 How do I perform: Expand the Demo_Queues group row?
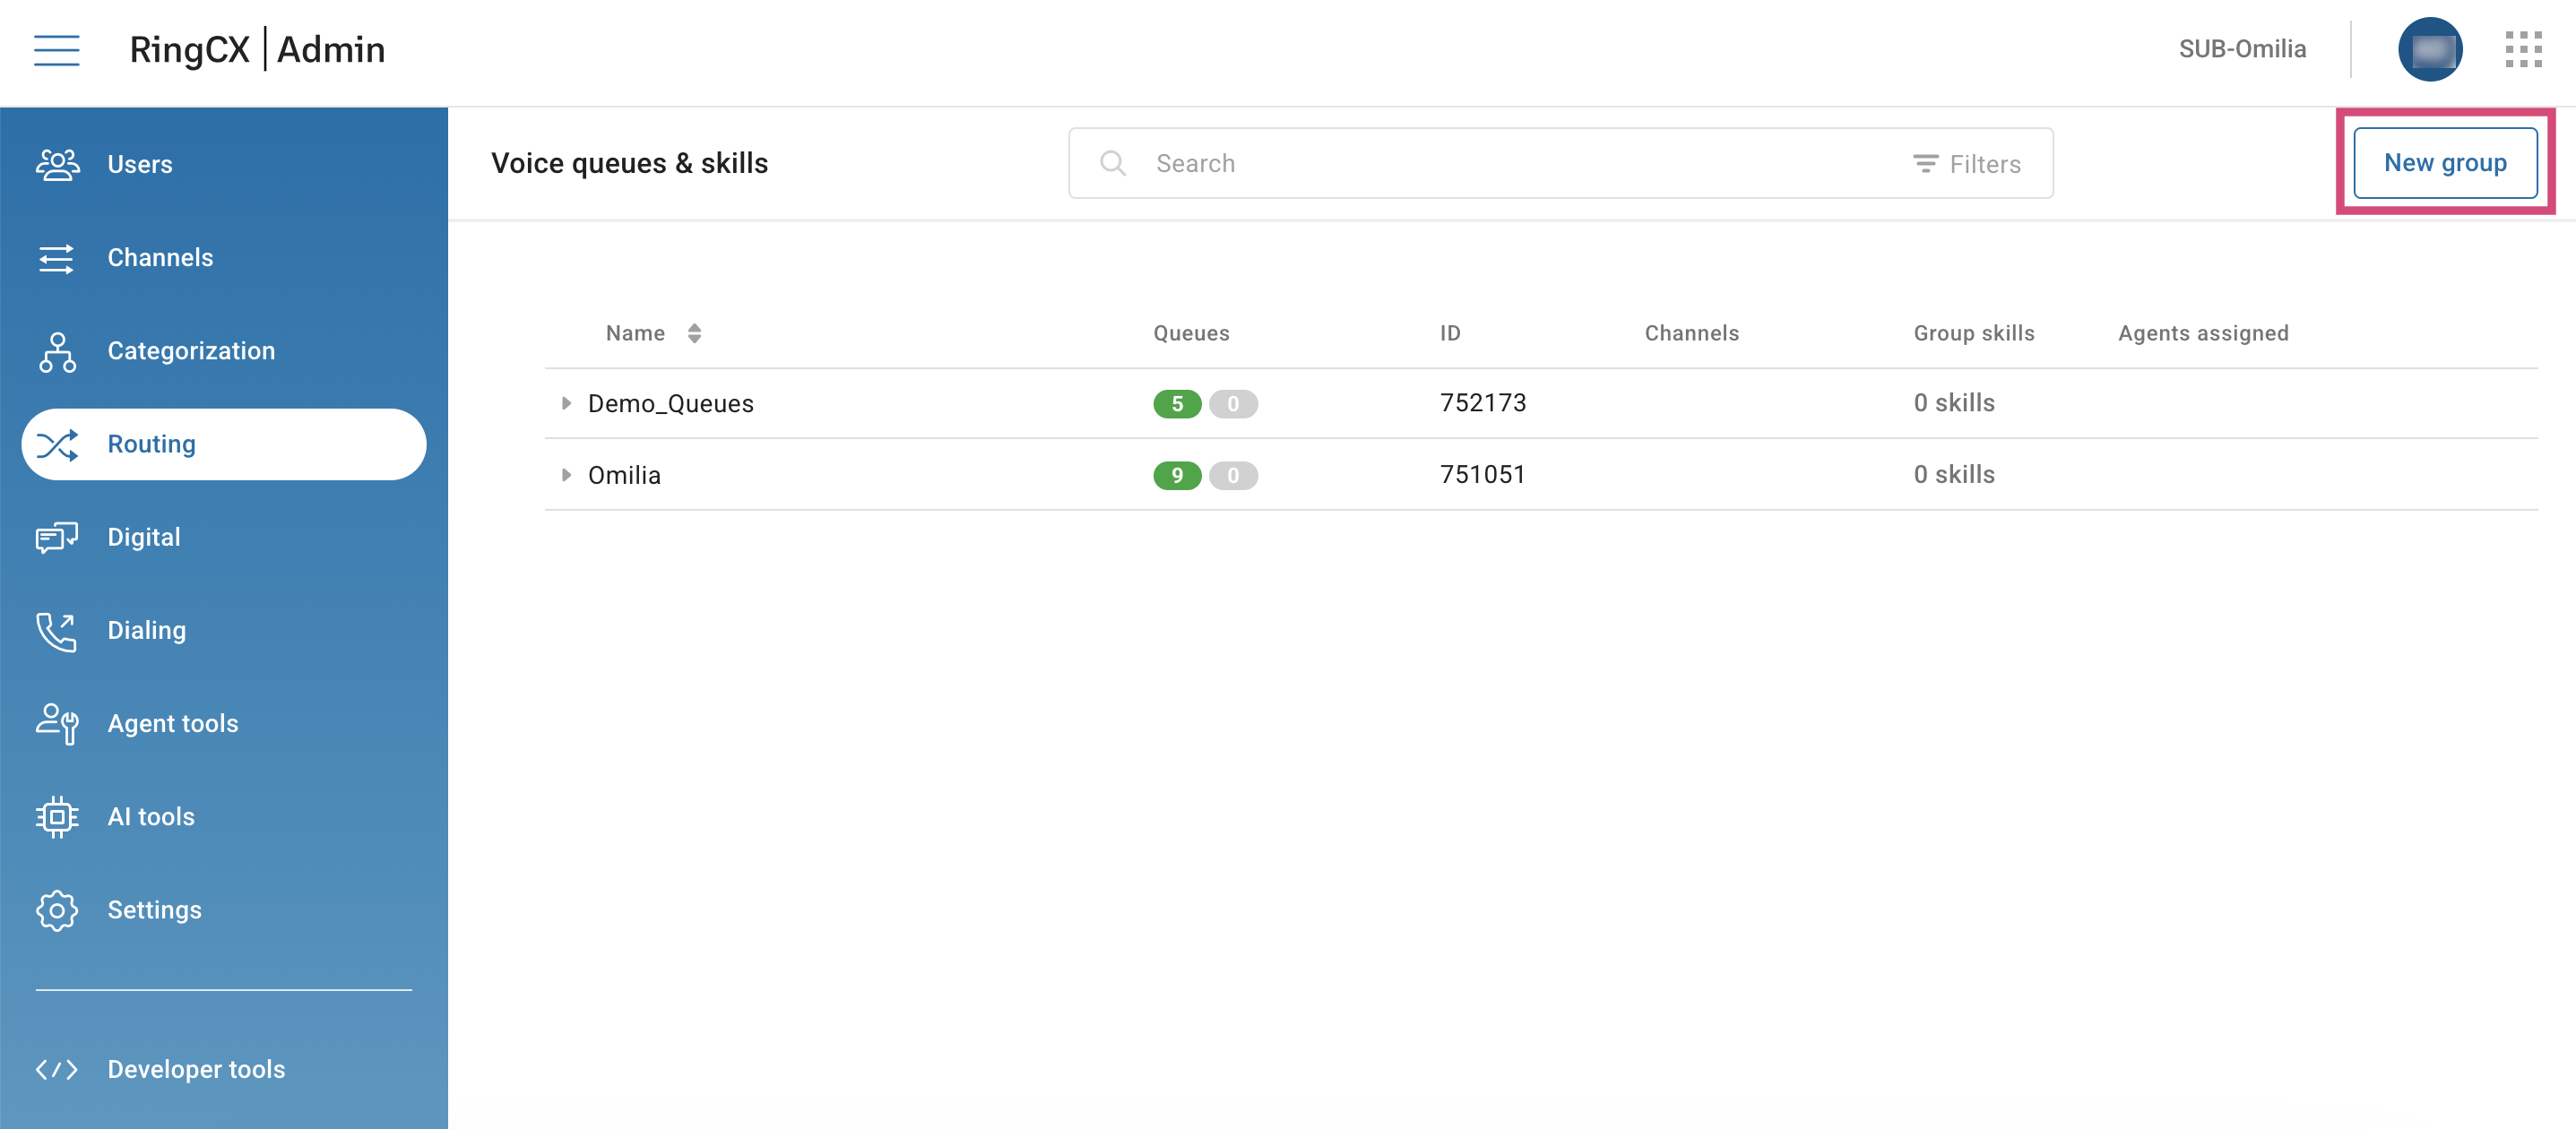(566, 403)
